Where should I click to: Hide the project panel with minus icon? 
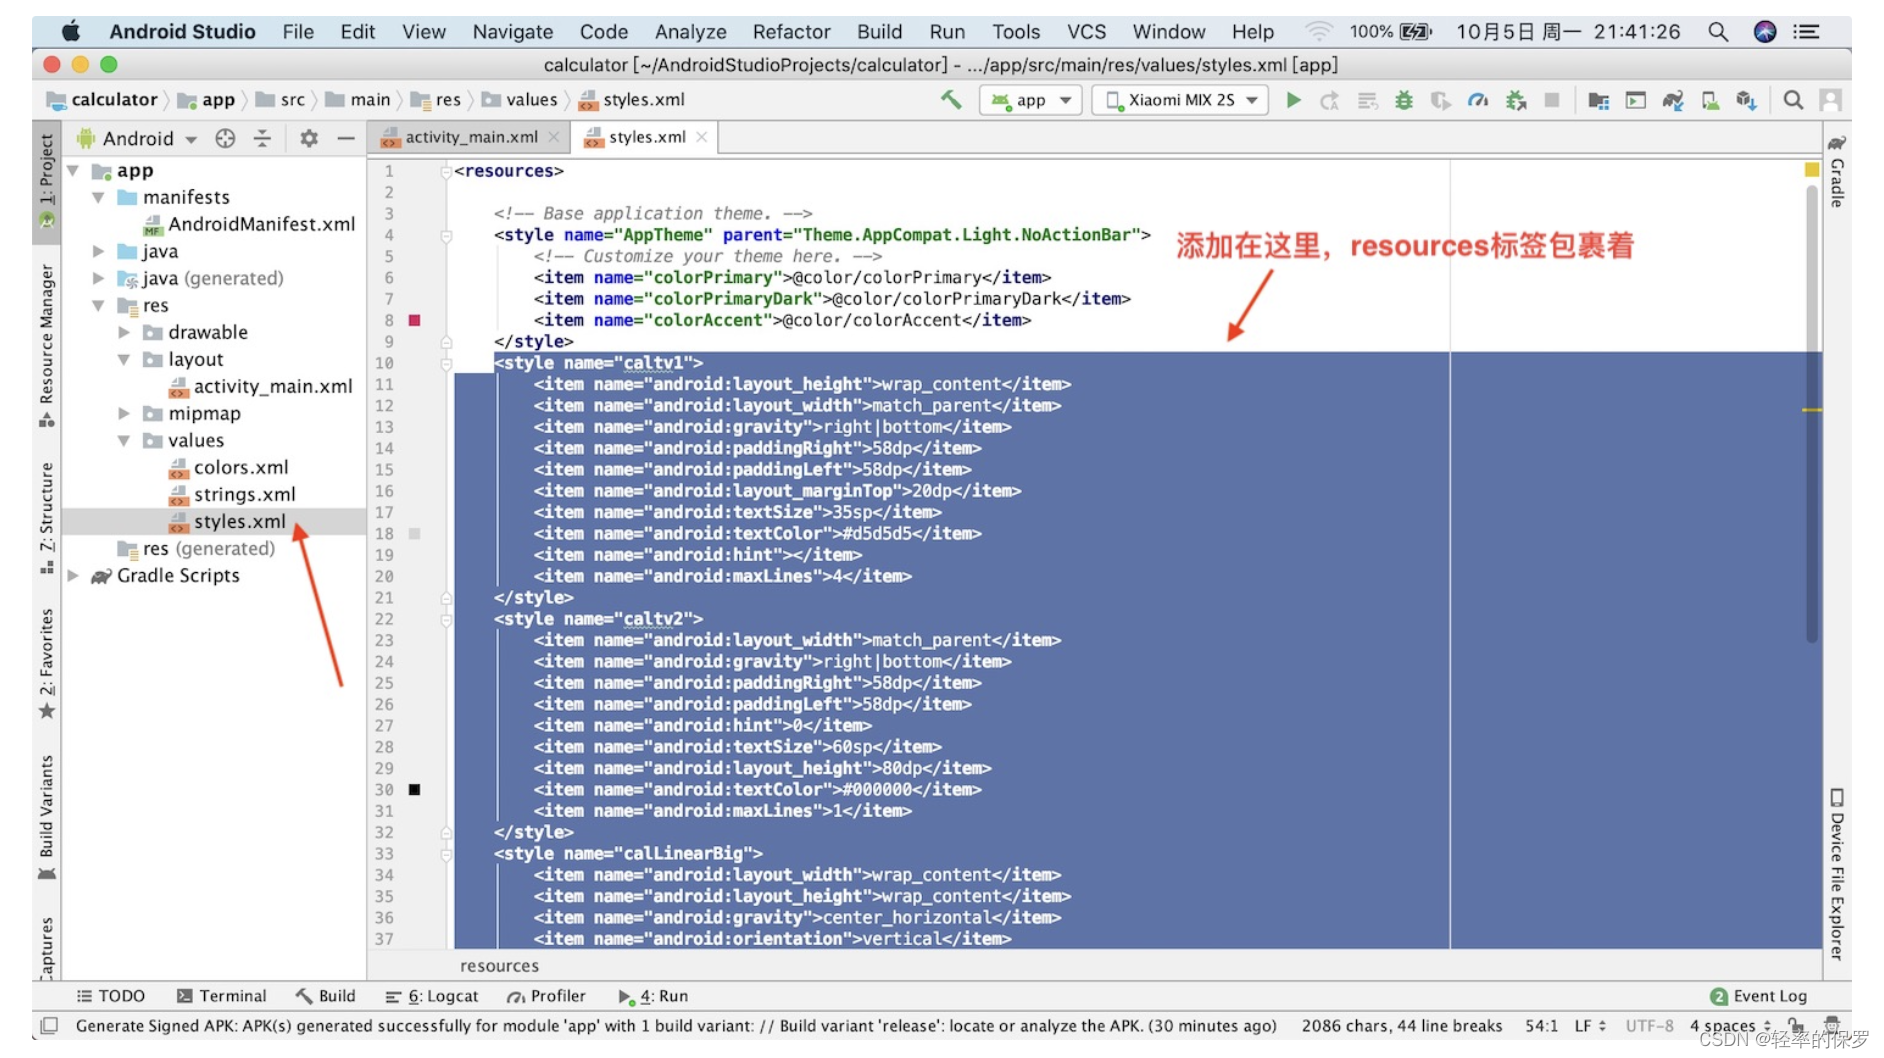pos(345,138)
